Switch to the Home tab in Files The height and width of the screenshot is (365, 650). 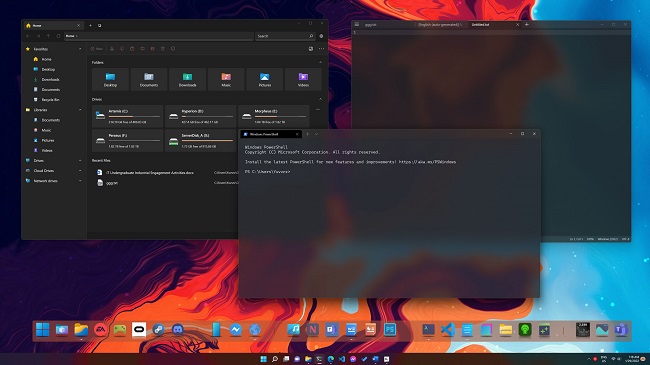pyautogui.click(x=53, y=25)
